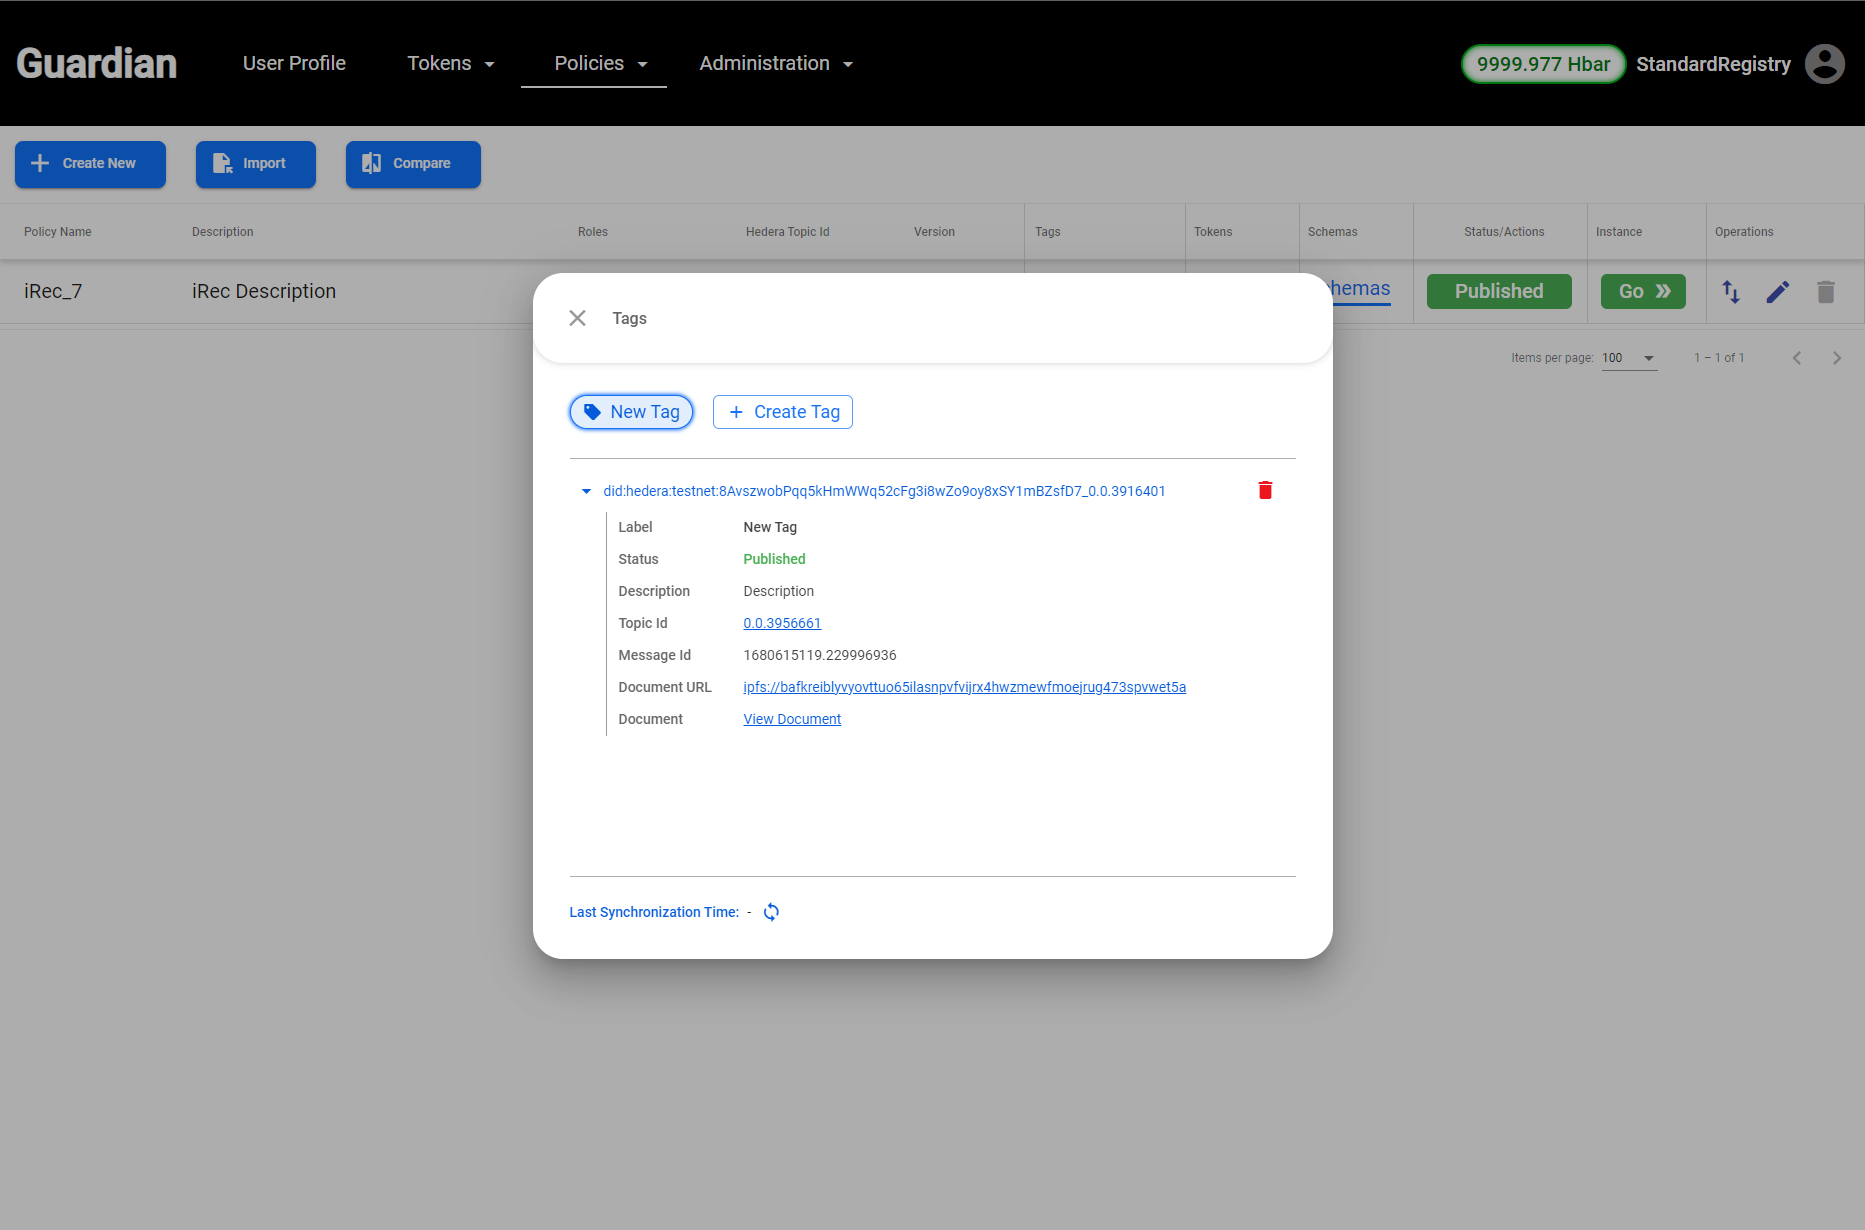Open the Administration dropdown menu
Screen dimensions: 1865x1230
(776, 63)
